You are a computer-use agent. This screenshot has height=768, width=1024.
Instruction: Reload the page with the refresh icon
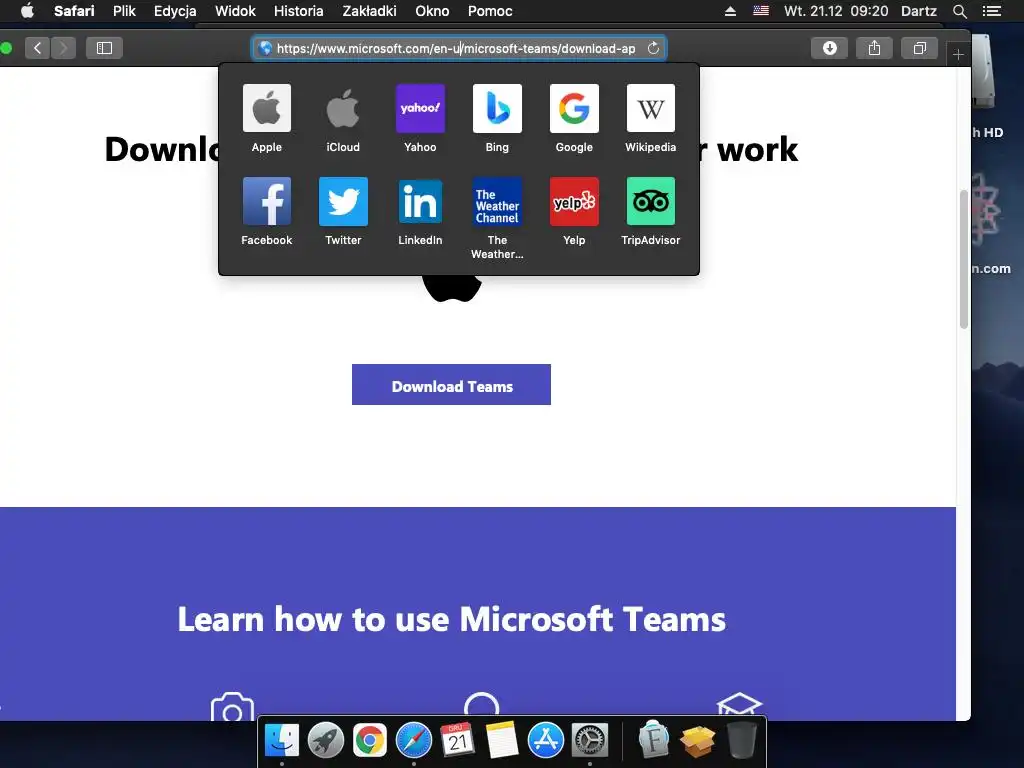pyautogui.click(x=653, y=48)
